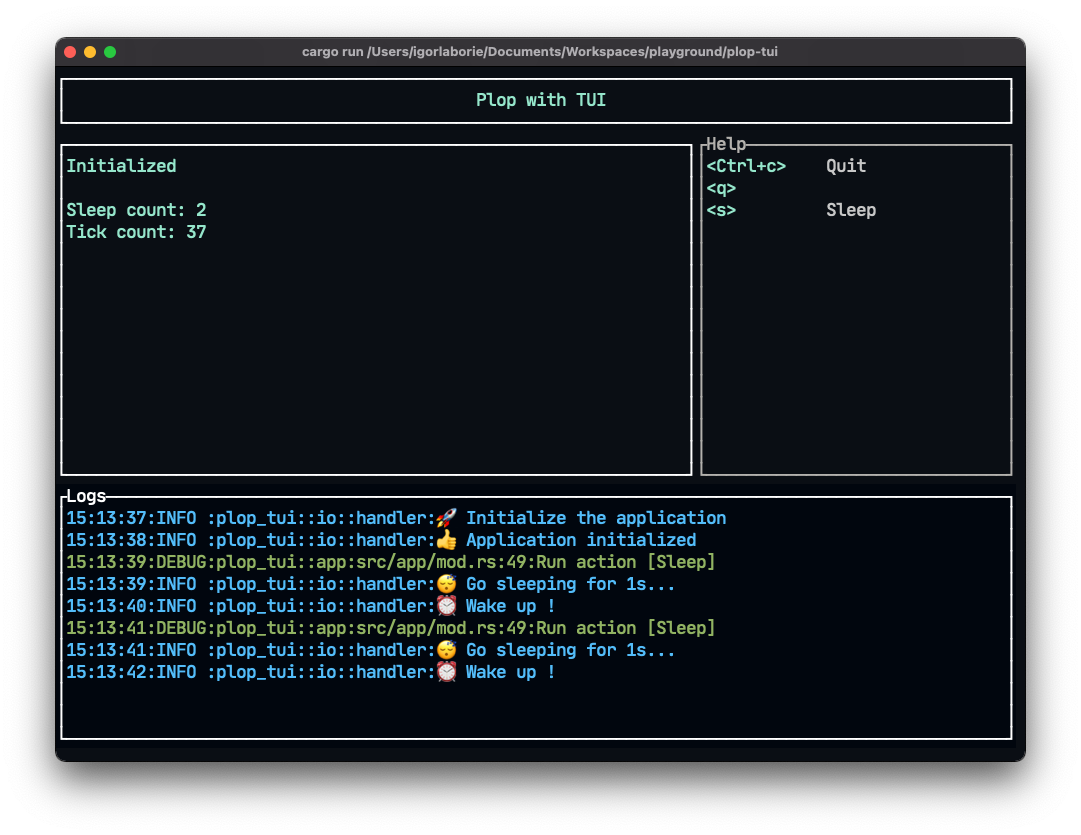
Task: Click the rocket emoji in the logs
Action: point(447,518)
